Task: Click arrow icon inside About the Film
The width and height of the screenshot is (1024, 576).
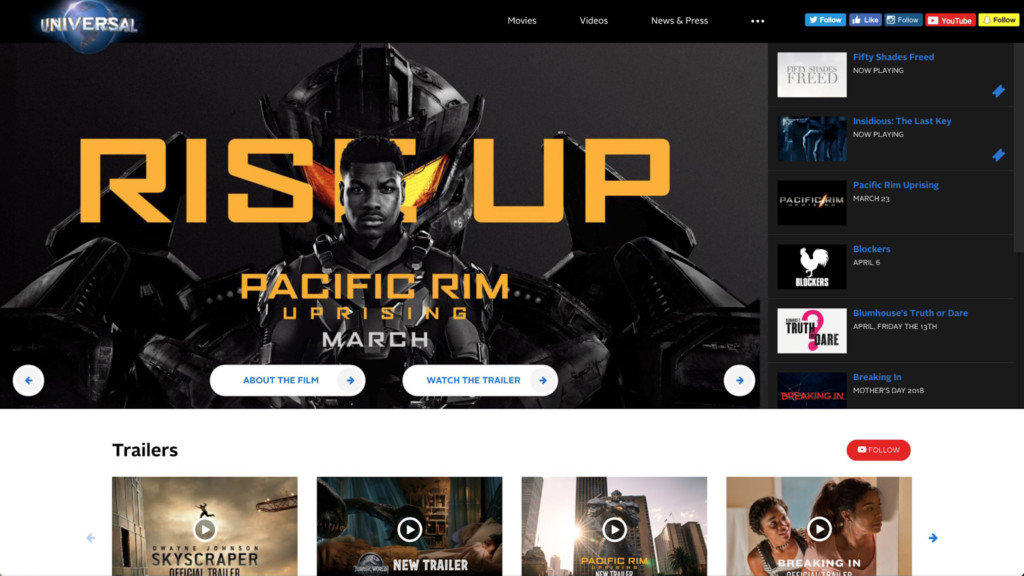Action: coord(351,380)
